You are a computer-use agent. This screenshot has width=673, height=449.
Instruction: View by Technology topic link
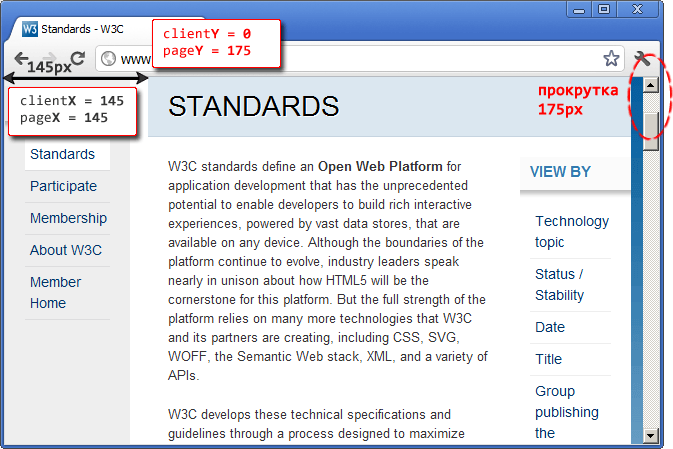tap(571, 231)
